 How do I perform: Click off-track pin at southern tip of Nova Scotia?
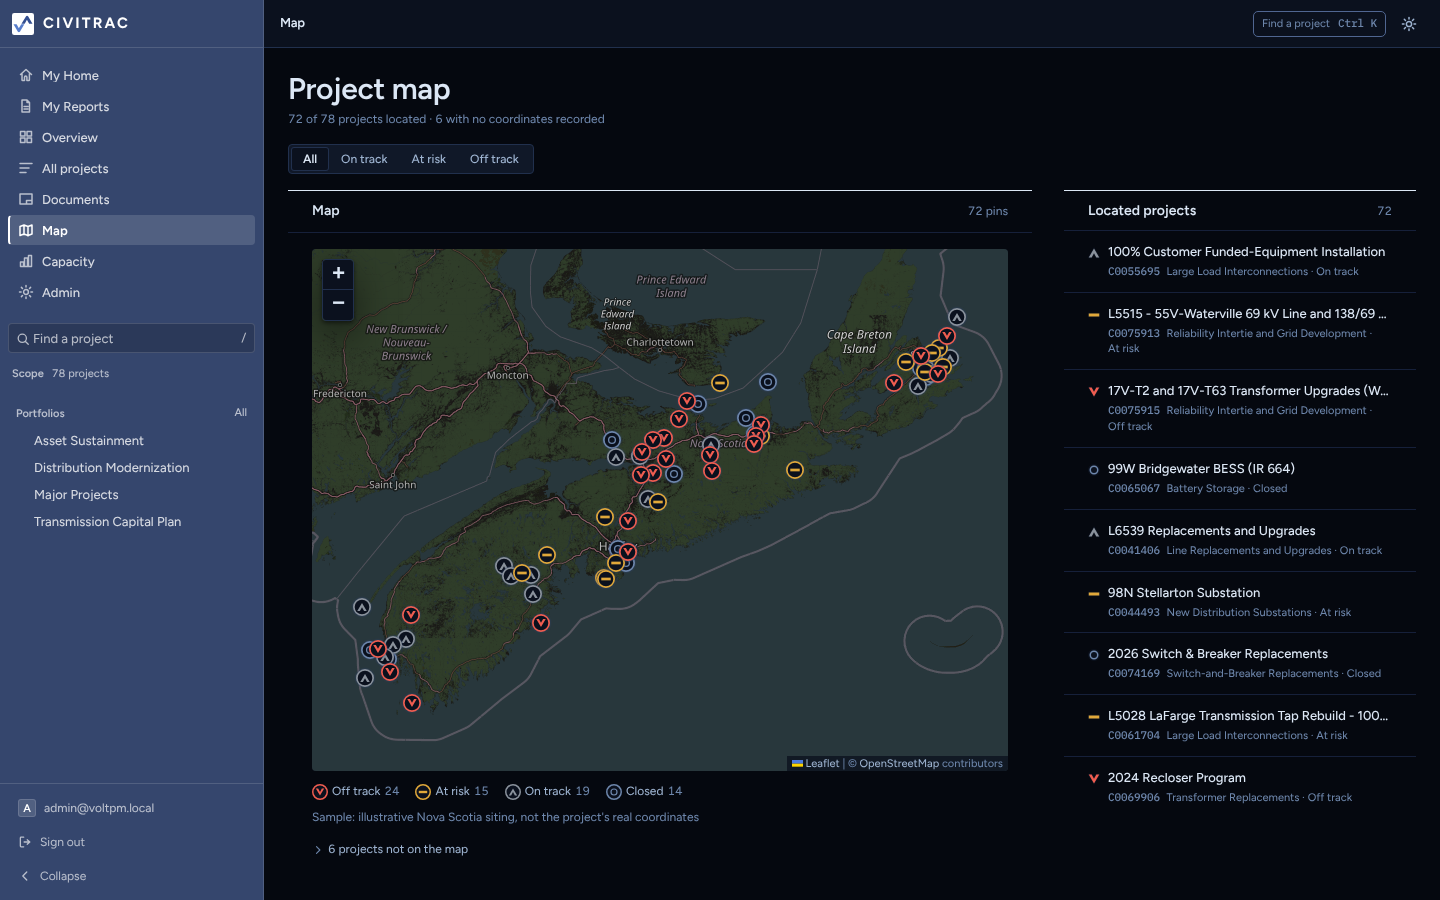pyautogui.click(x=412, y=703)
